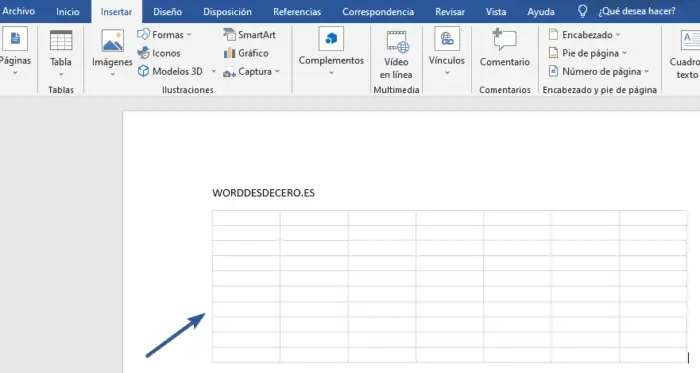Open the Complementos add-ins icon
The image size is (700, 373).
331,38
